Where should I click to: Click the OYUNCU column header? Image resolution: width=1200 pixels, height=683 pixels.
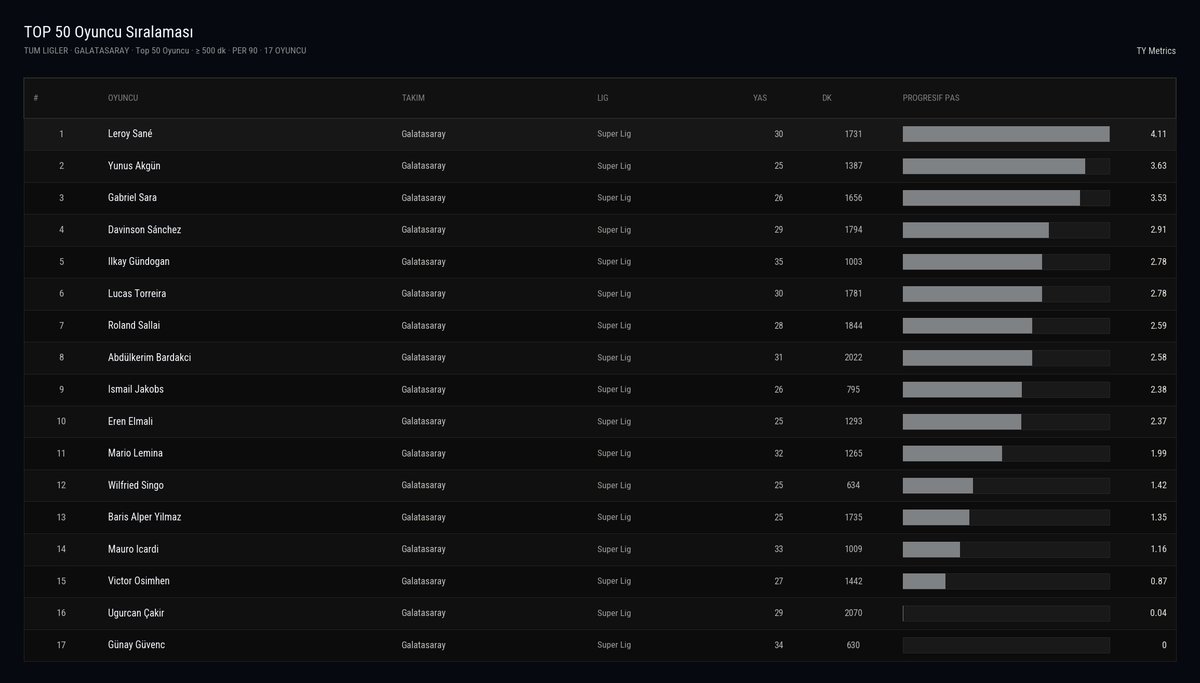(x=123, y=98)
